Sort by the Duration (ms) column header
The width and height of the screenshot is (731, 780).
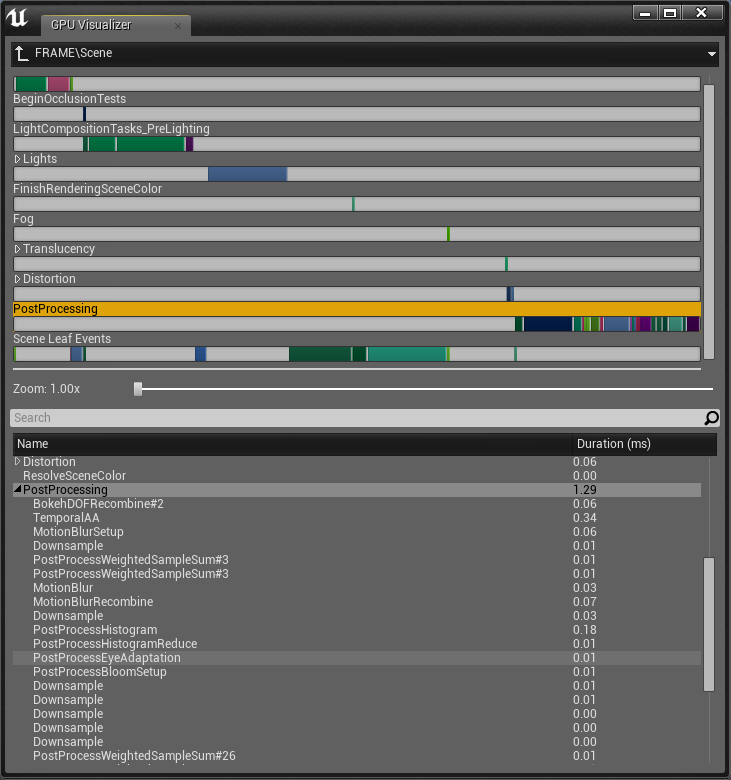point(644,444)
